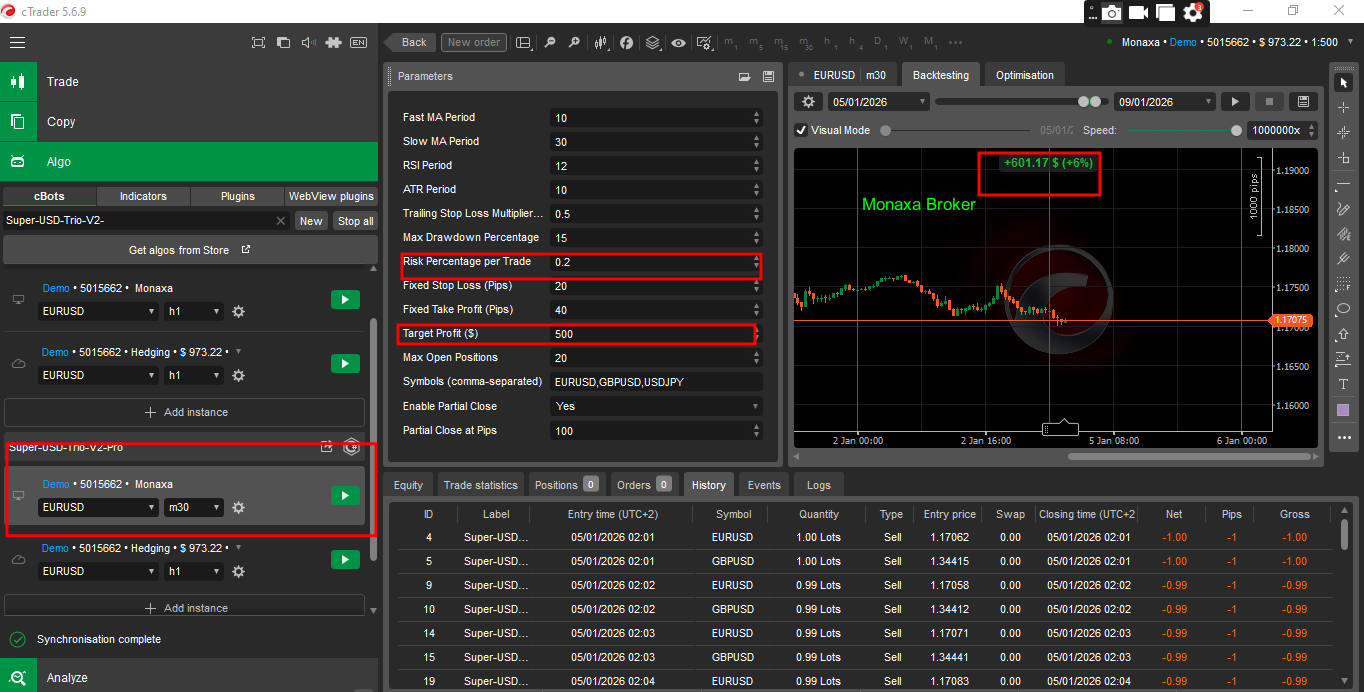Save backtesting results with floppy disk icon
This screenshot has width=1364, height=692.
pyautogui.click(x=1301, y=102)
